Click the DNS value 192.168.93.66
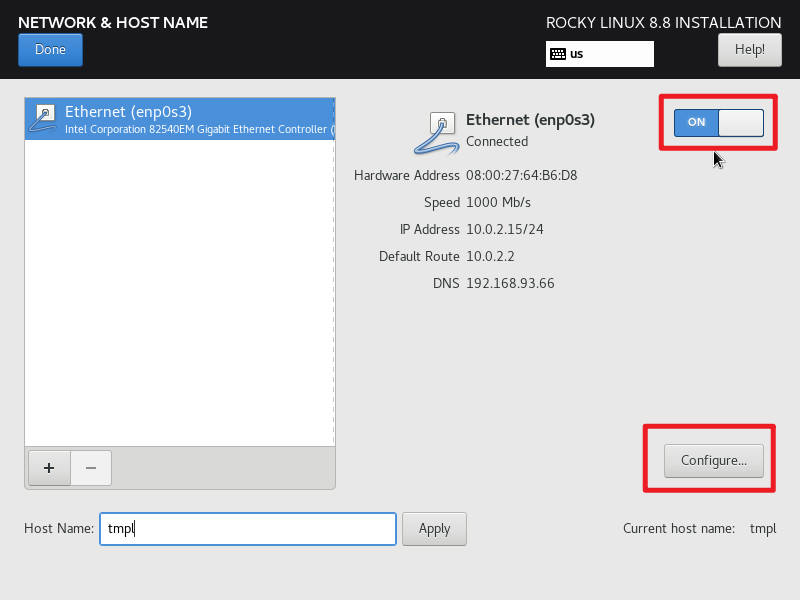Screen dimensions: 800x600 tap(510, 284)
